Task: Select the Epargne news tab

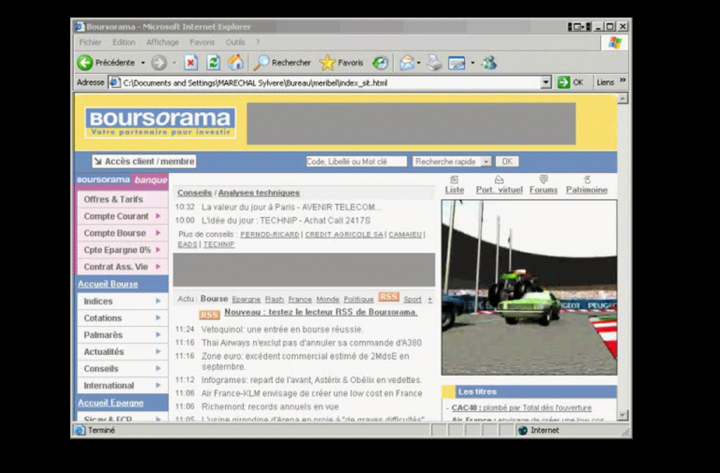Action: (x=246, y=299)
